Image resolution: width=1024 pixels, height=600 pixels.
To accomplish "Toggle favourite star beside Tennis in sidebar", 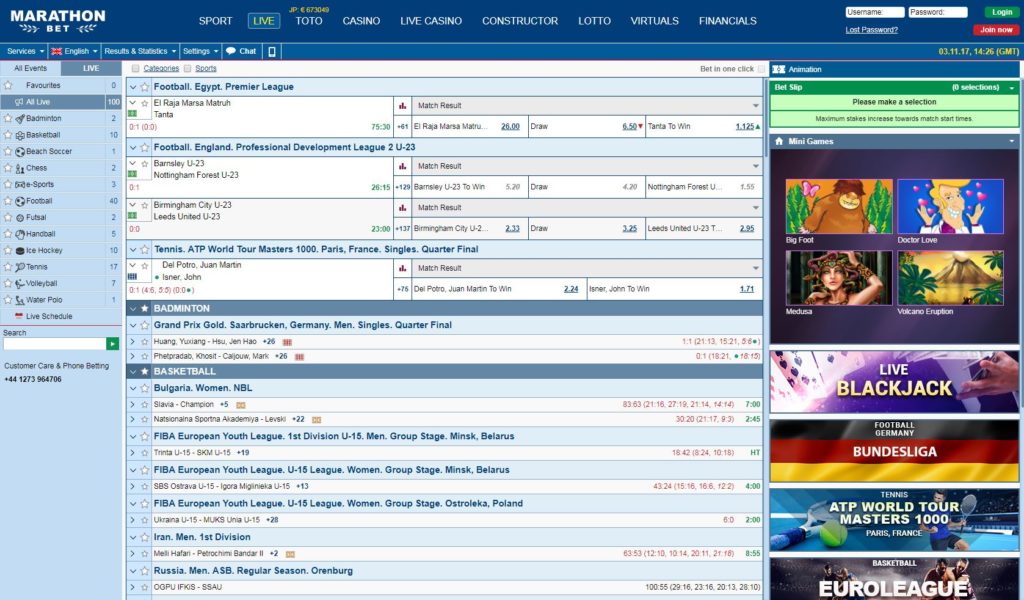I will pos(8,267).
